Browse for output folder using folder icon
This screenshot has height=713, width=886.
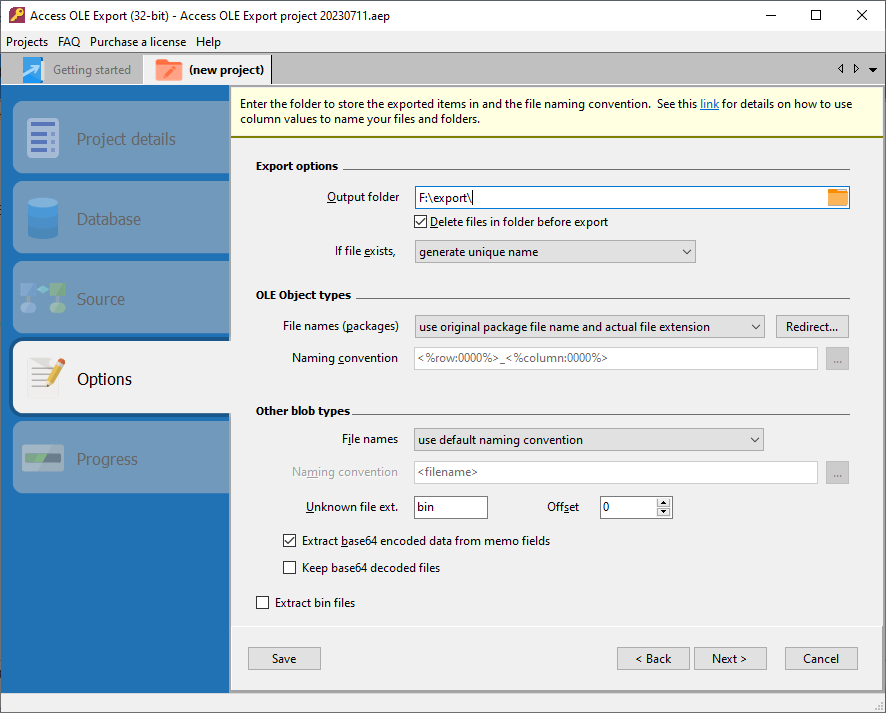click(837, 198)
